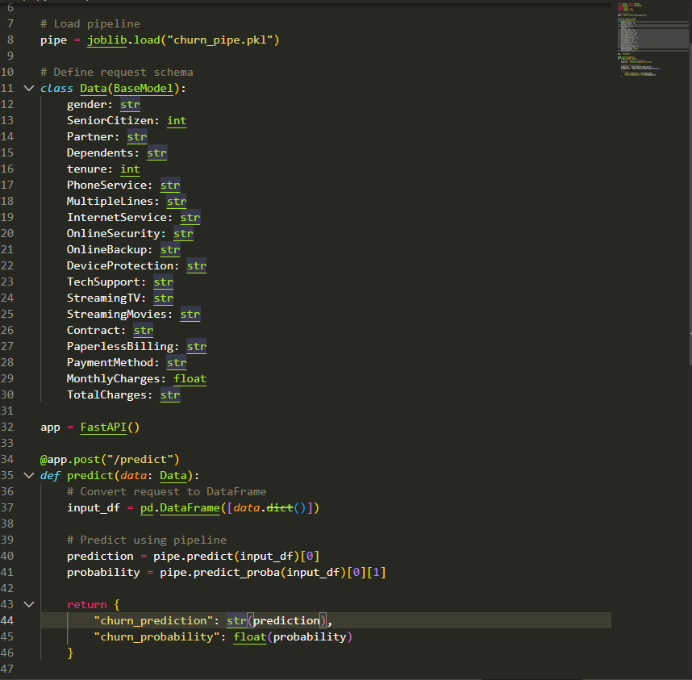Viewport: 692px width, 680px height.
Task: Click the input_df variable on line 37
Action: [94, 507]
